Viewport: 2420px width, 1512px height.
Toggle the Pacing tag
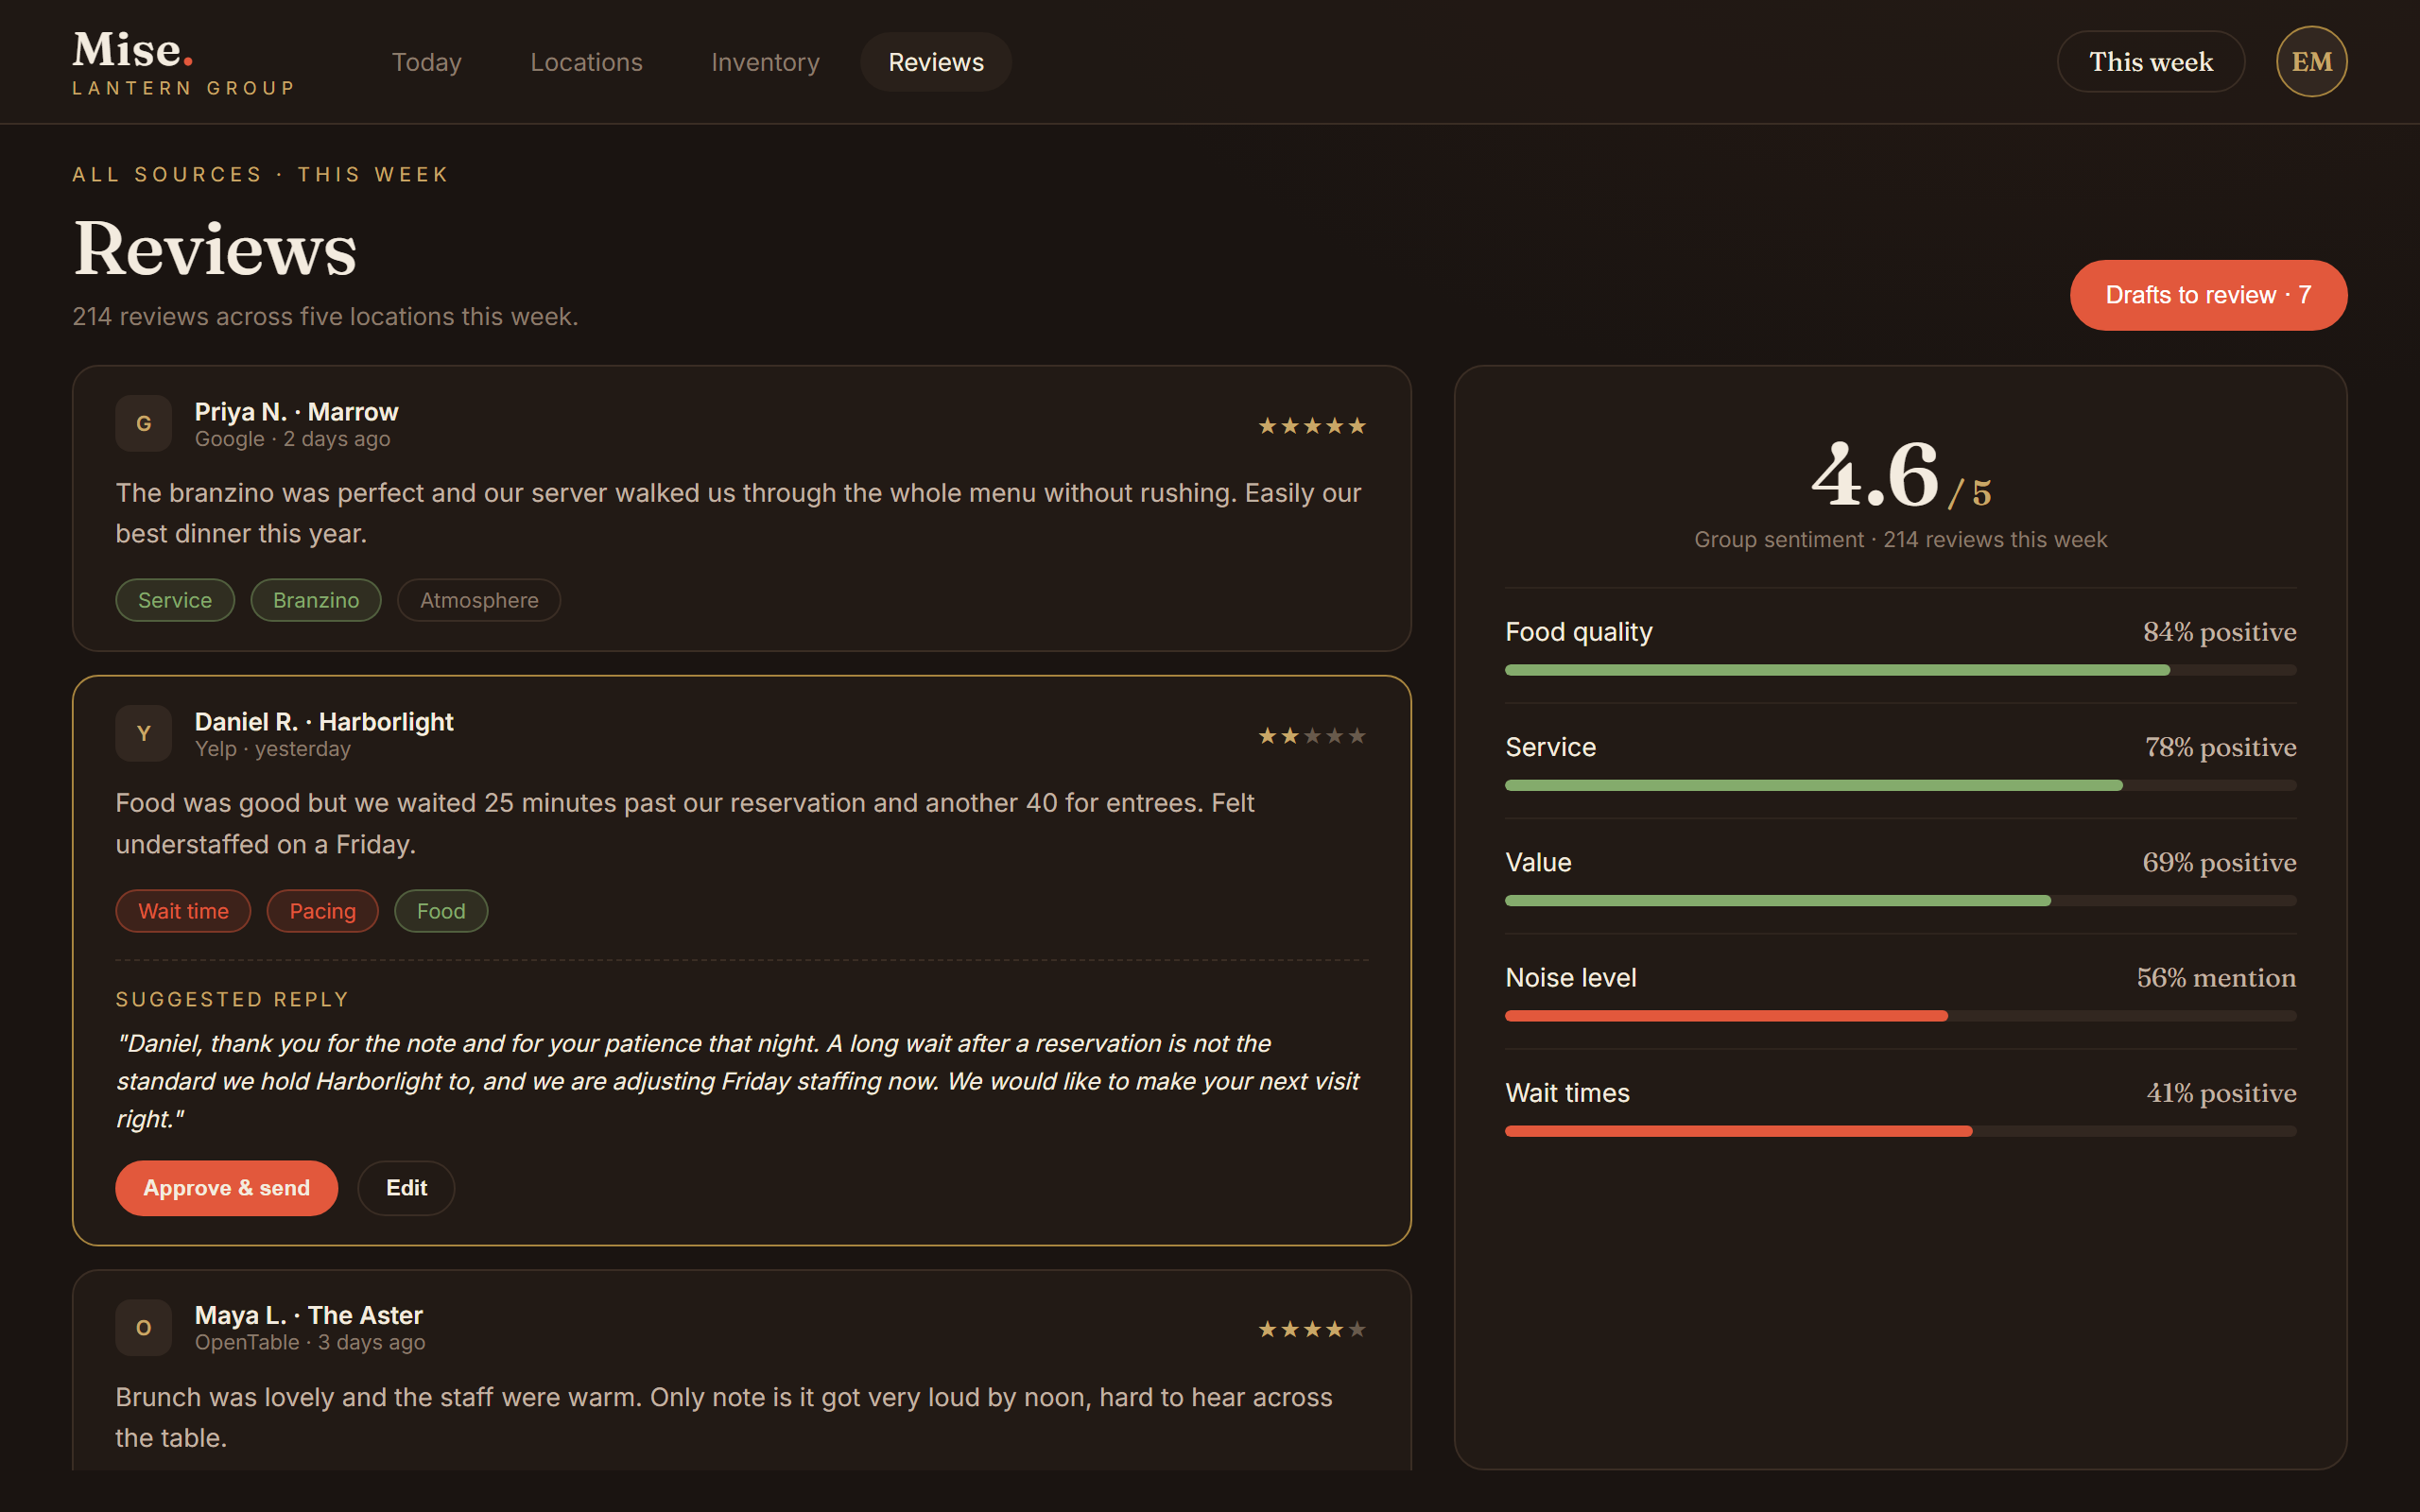point(323,911)
